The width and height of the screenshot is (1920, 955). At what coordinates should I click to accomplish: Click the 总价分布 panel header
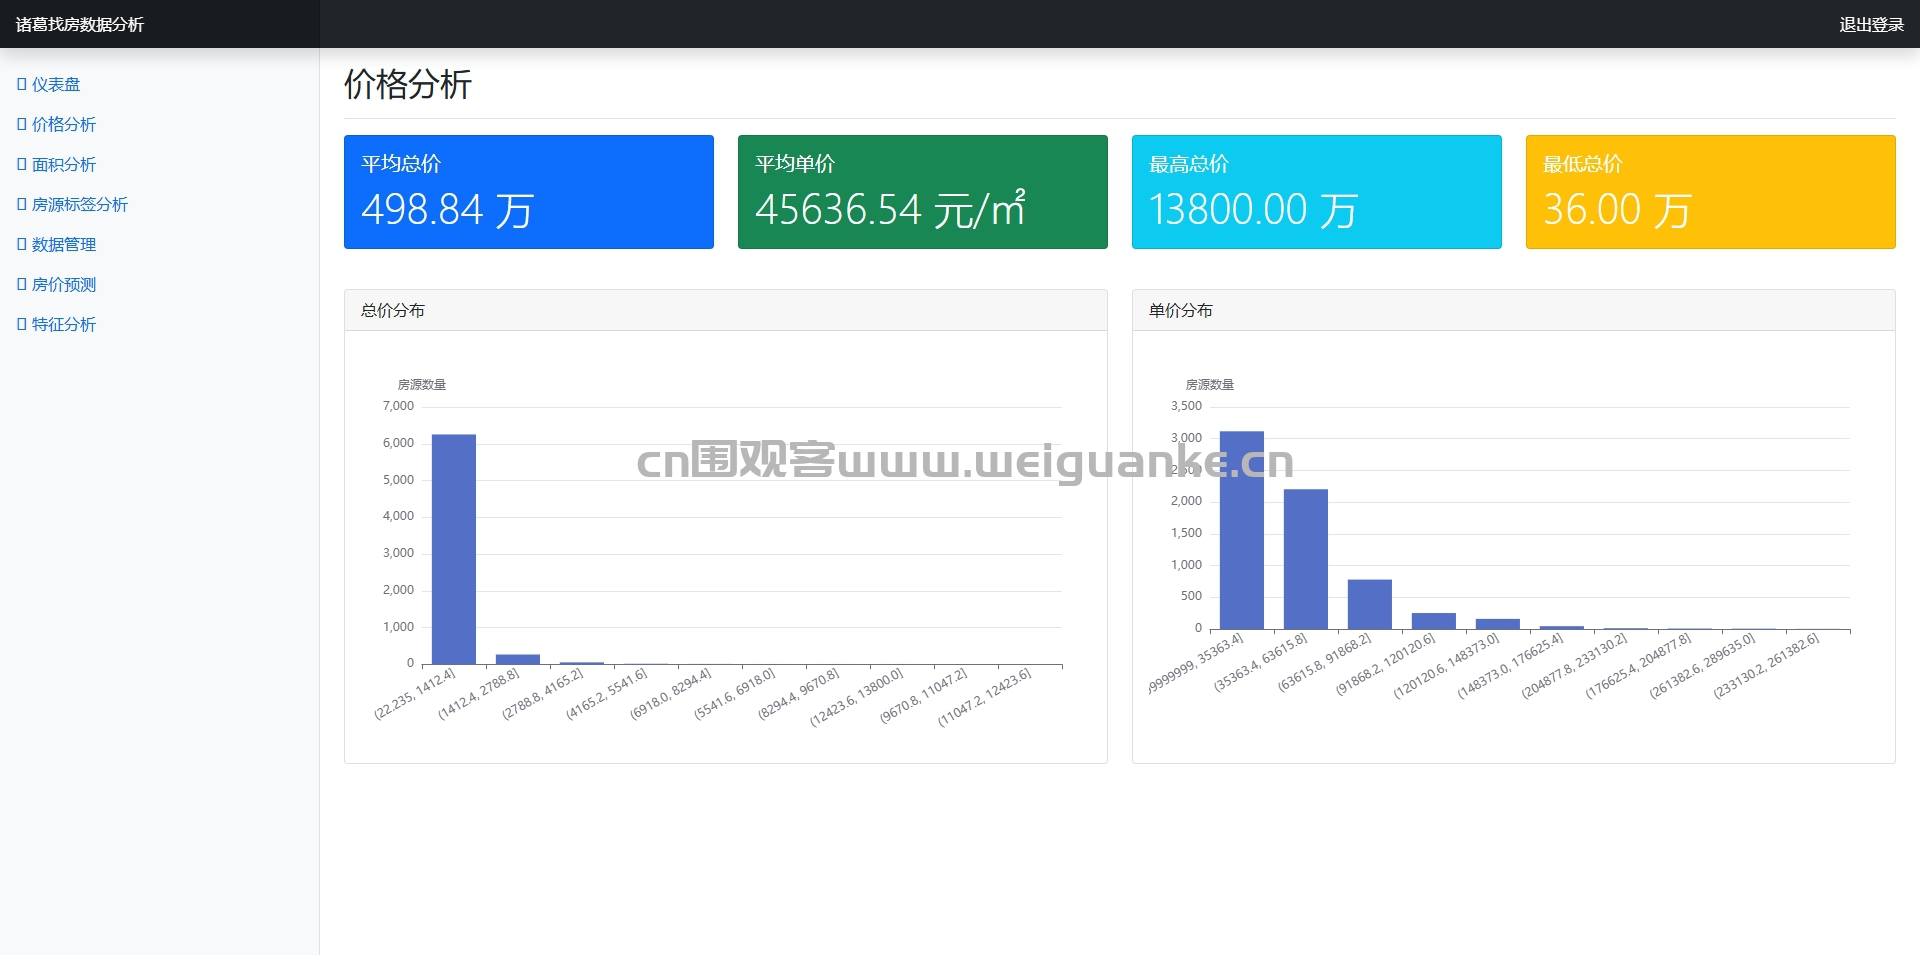click(726, 310)
